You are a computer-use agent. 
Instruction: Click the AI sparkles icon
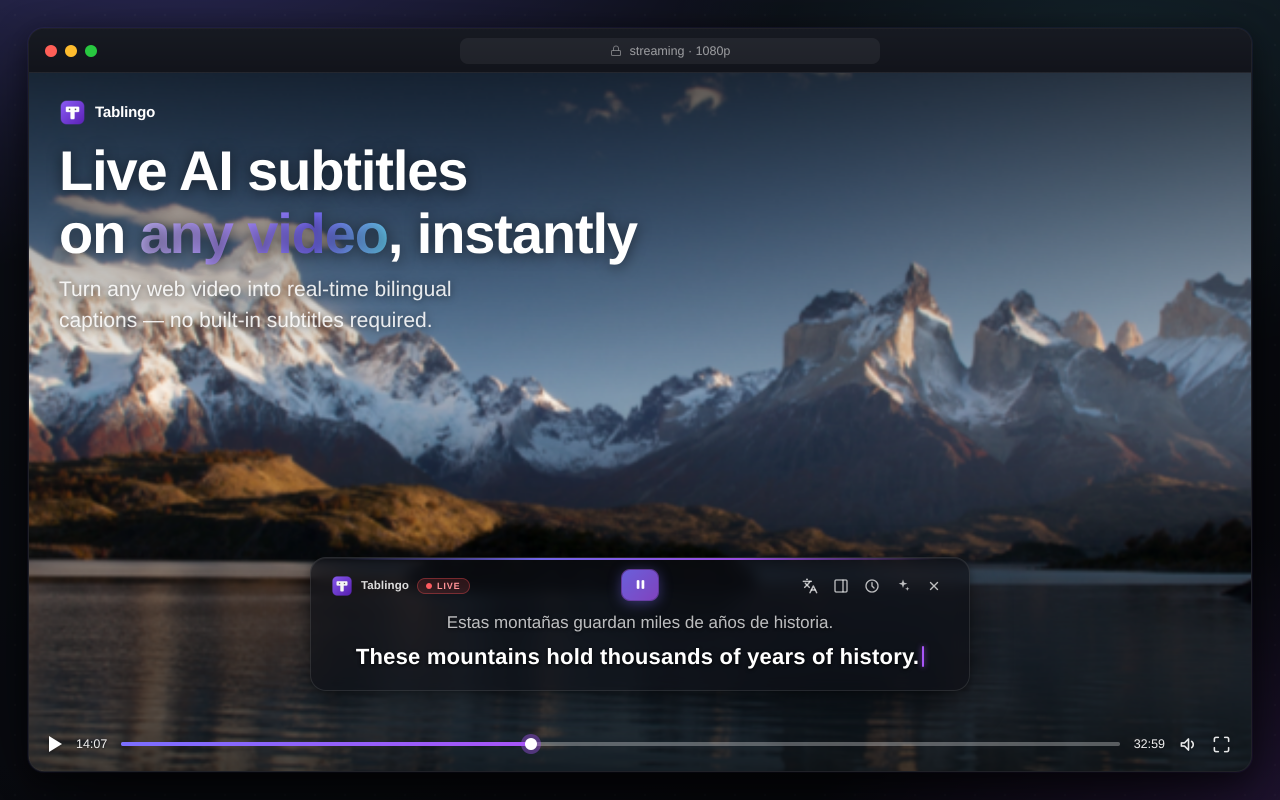(x=903, y=586)
